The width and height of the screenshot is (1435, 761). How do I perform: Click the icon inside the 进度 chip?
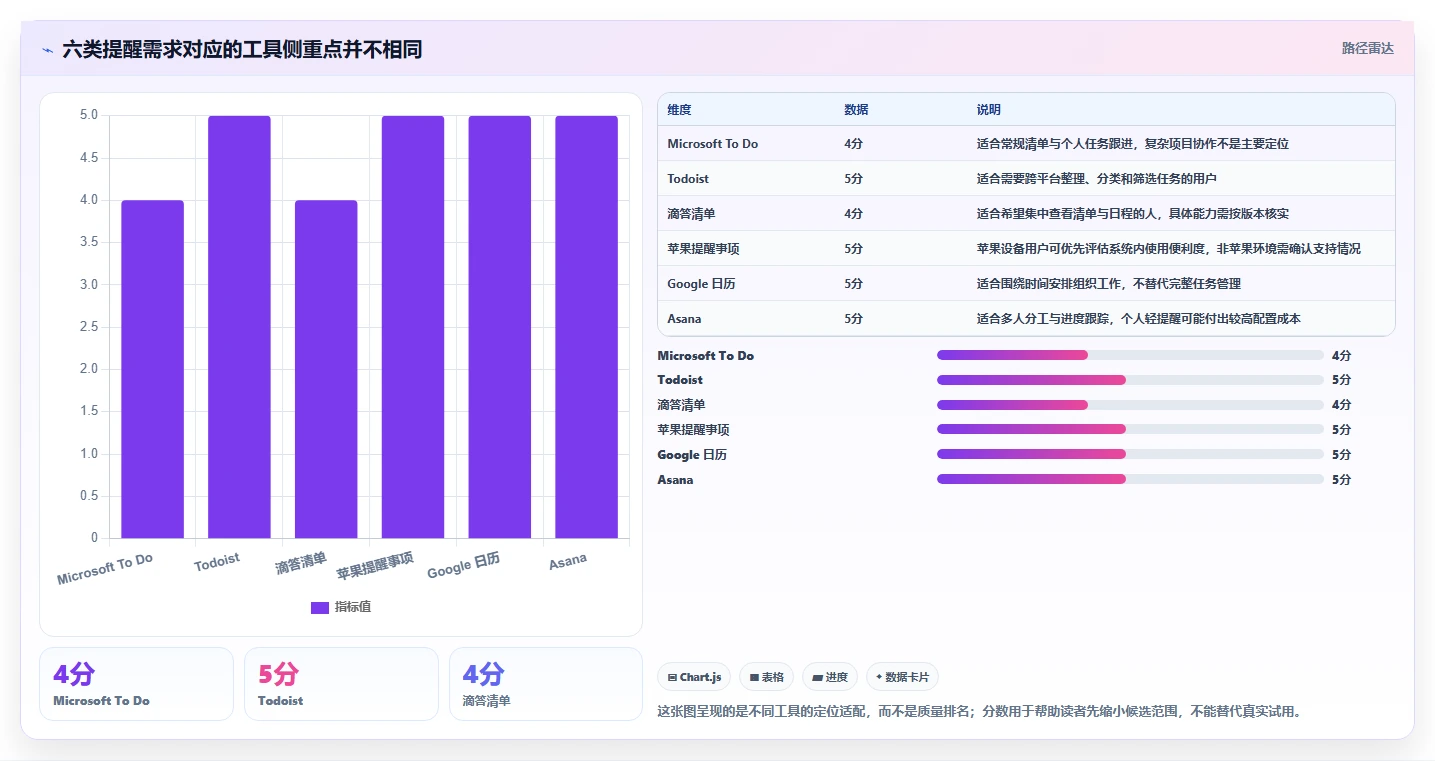[x=817, y=677]
